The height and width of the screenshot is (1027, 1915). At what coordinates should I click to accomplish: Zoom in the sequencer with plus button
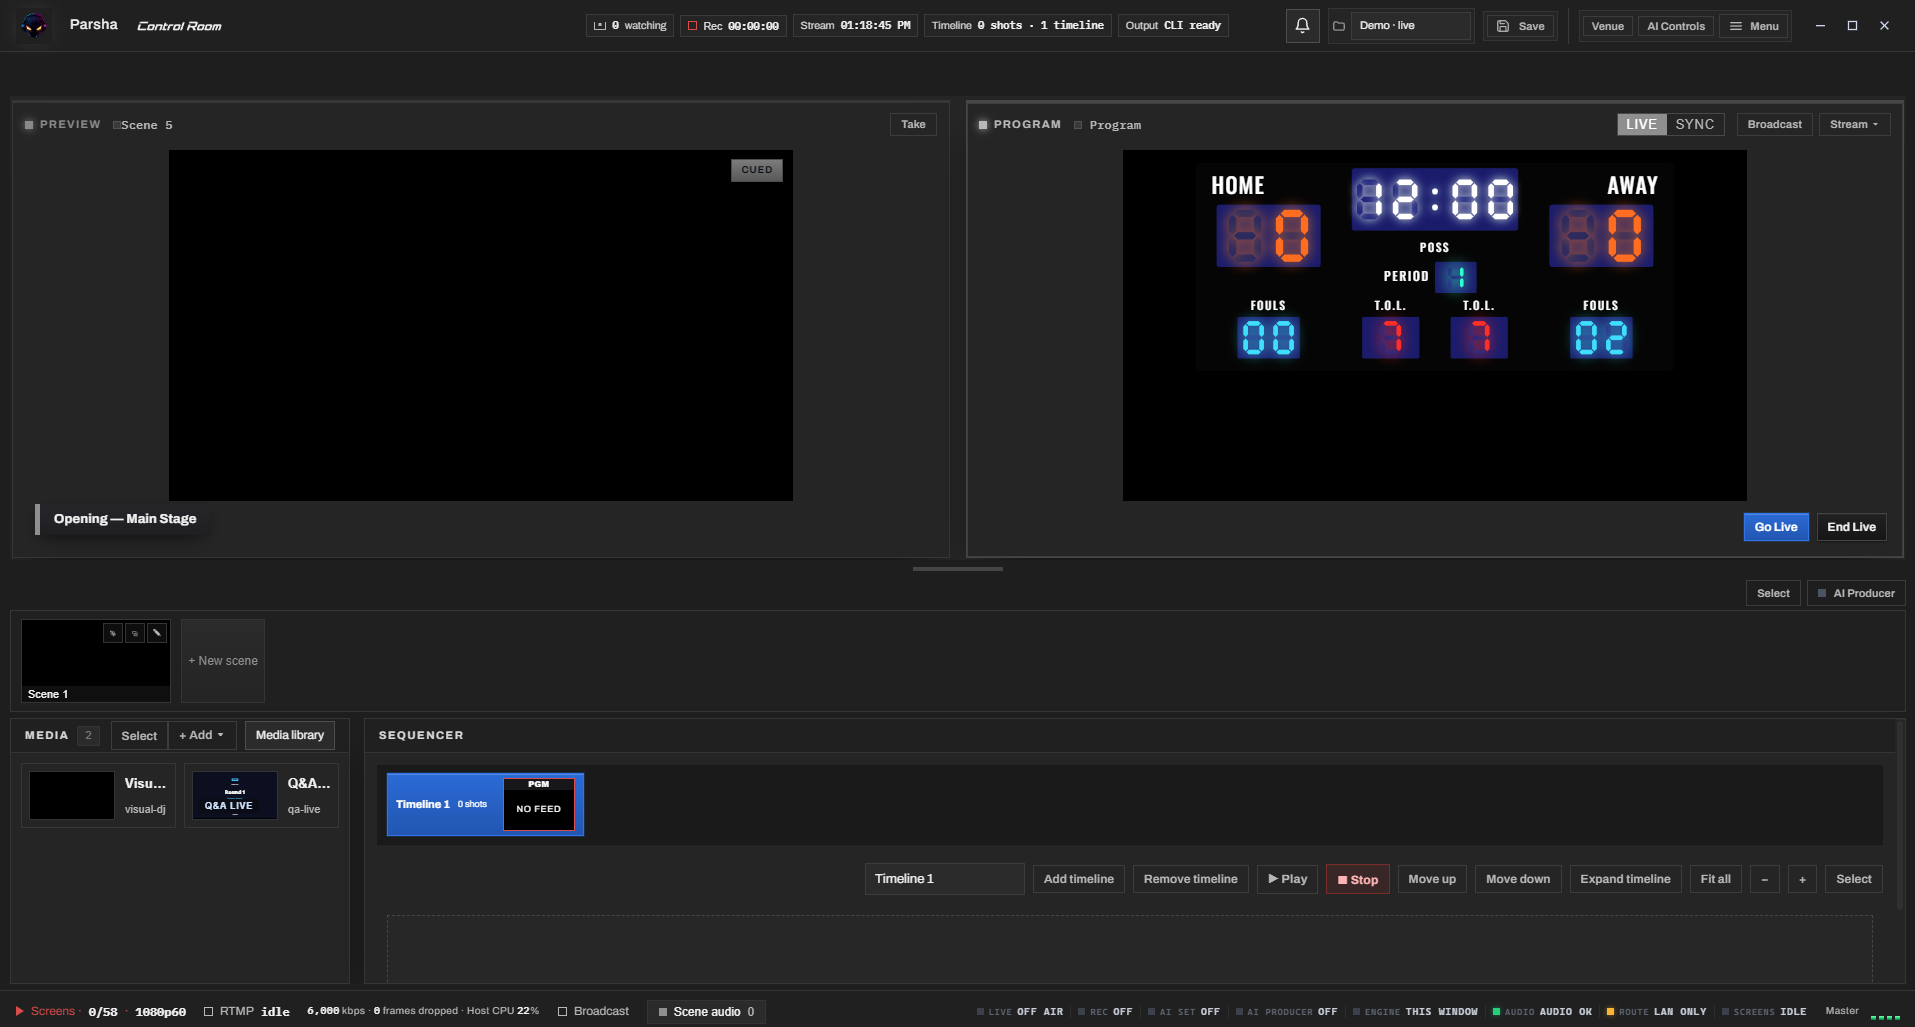tap(1802, 879)
